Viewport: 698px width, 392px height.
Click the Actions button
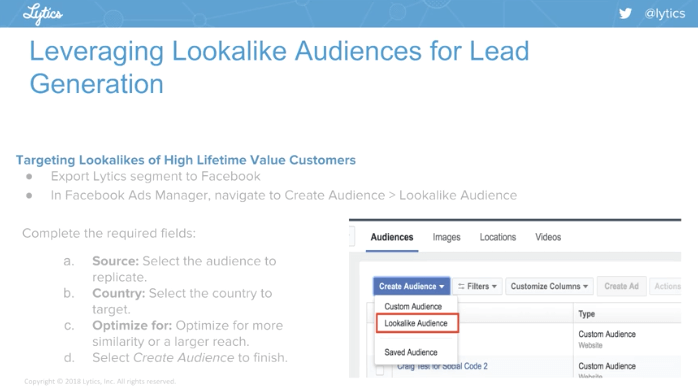(x=666, y=286)
